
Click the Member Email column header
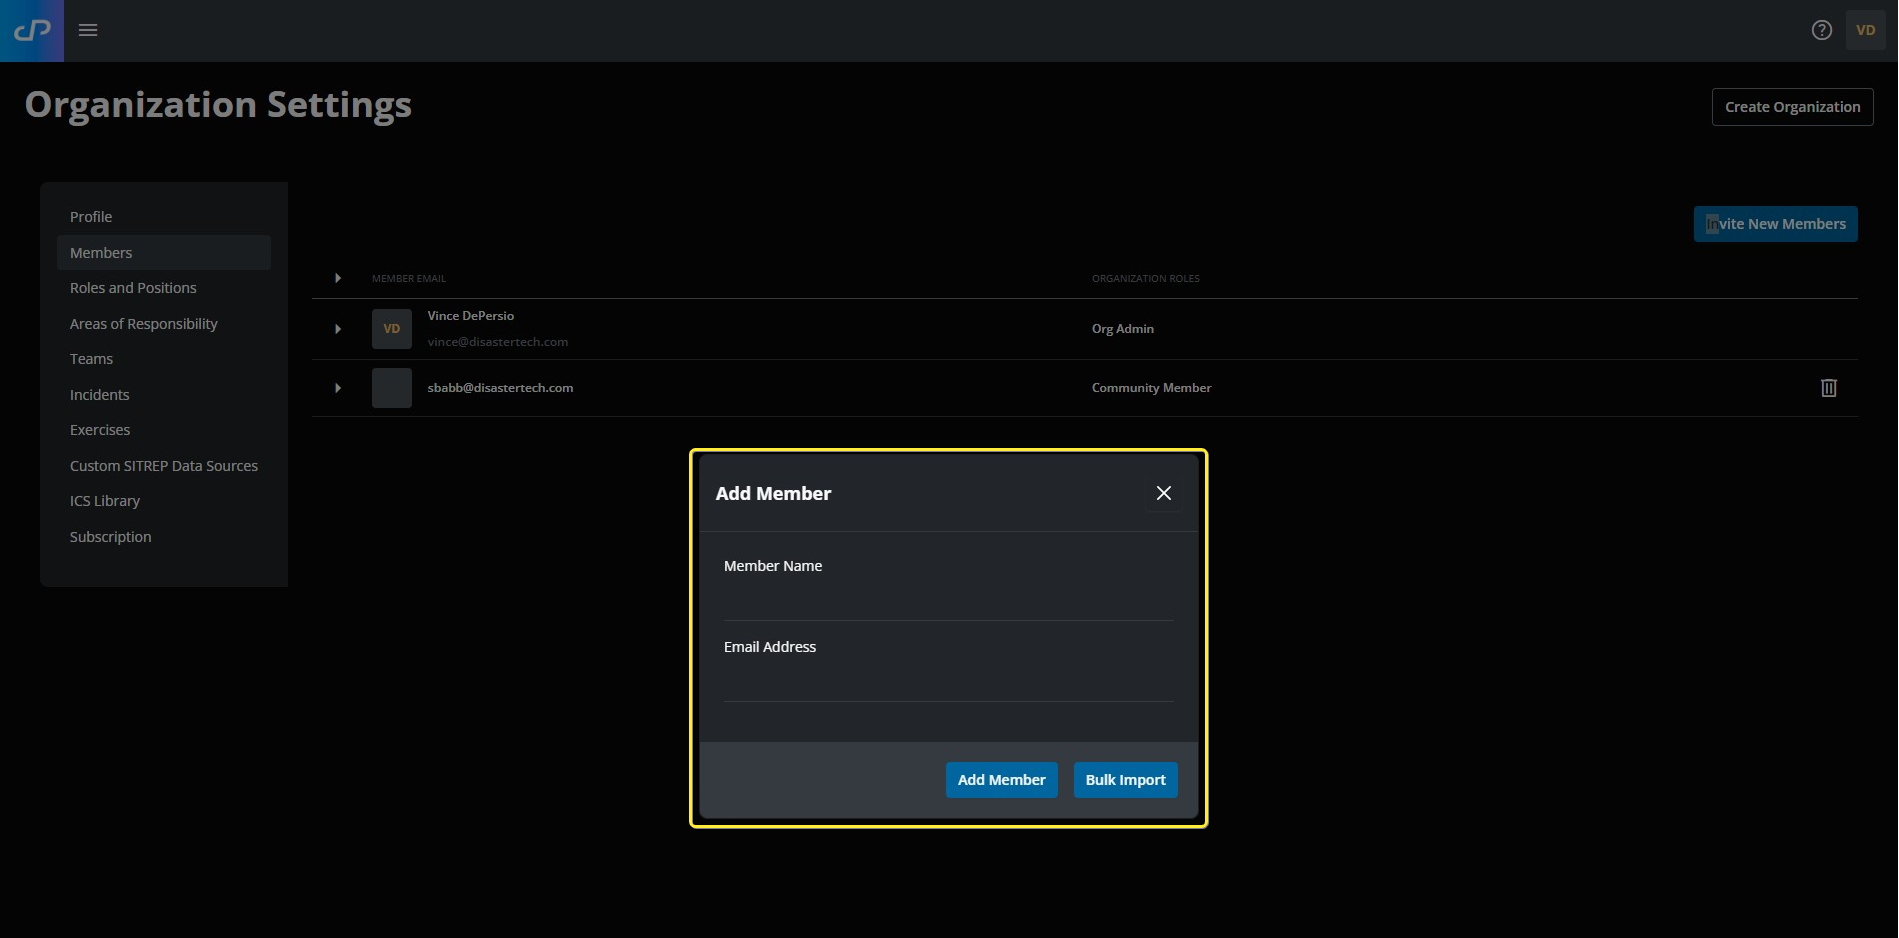click(409, 278)
